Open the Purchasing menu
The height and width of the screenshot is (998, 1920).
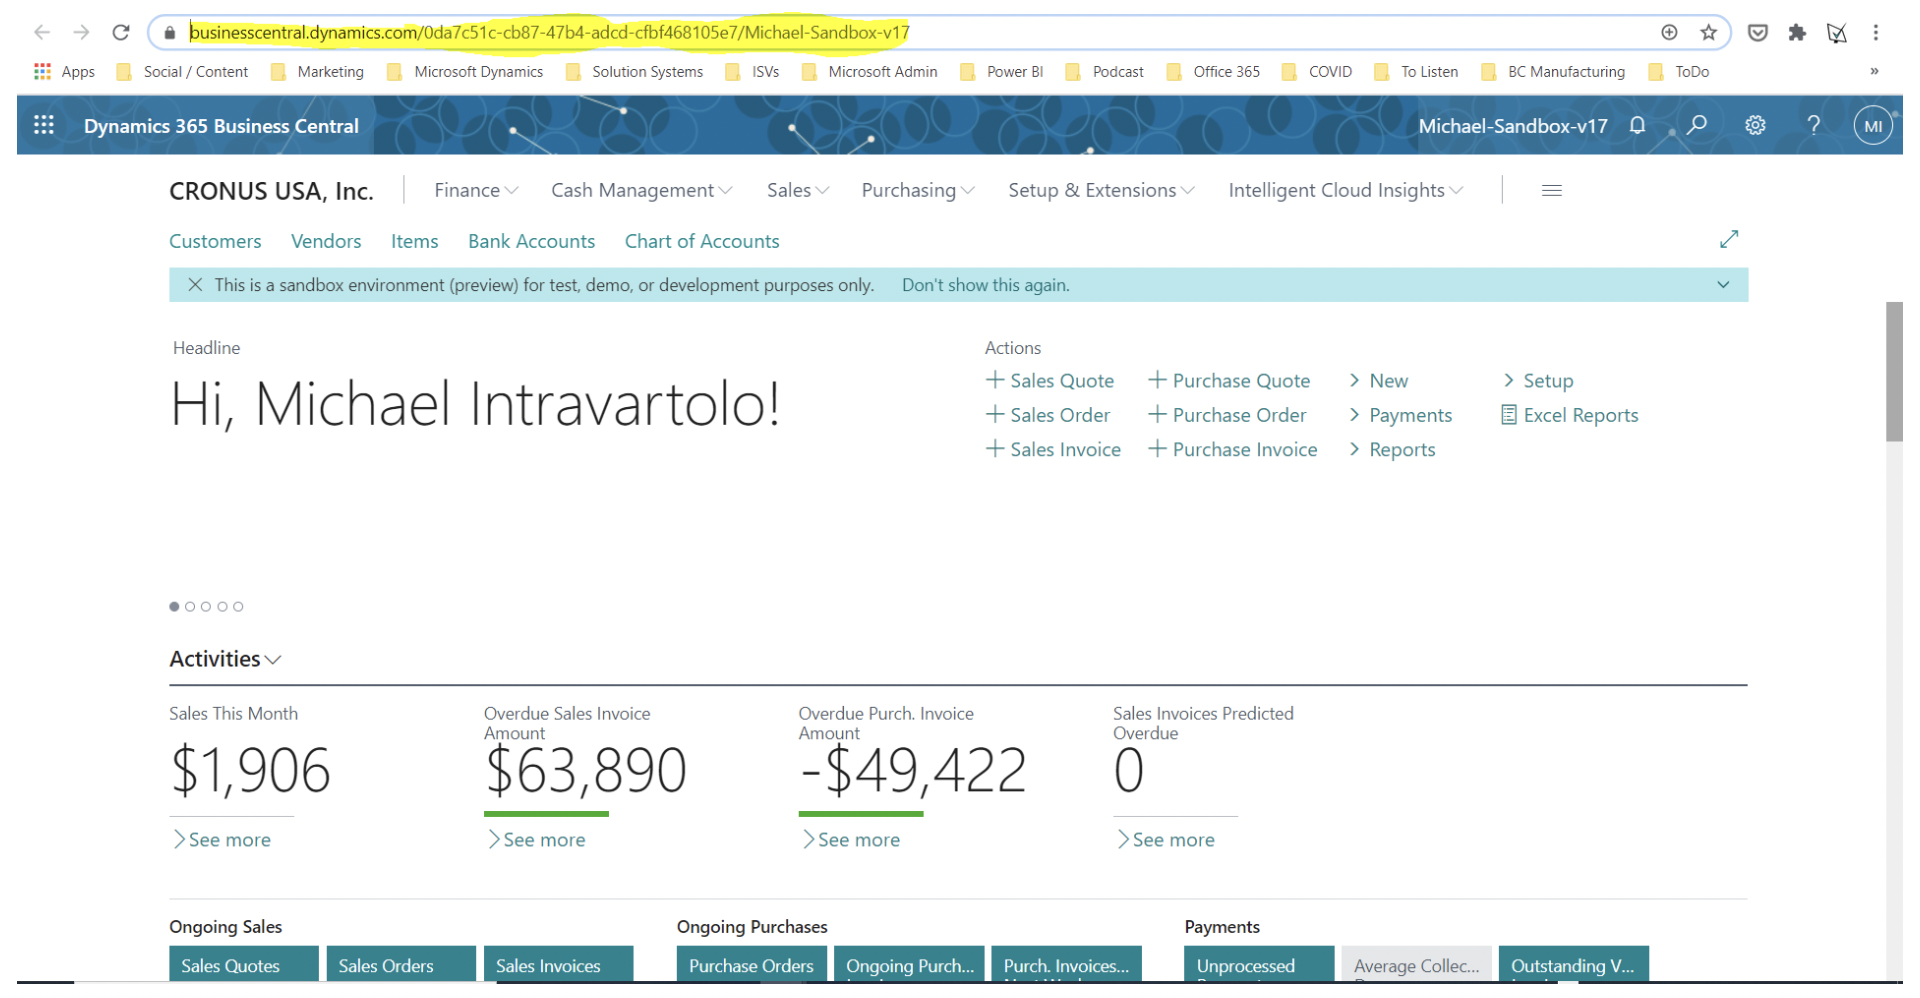[917, 190]
